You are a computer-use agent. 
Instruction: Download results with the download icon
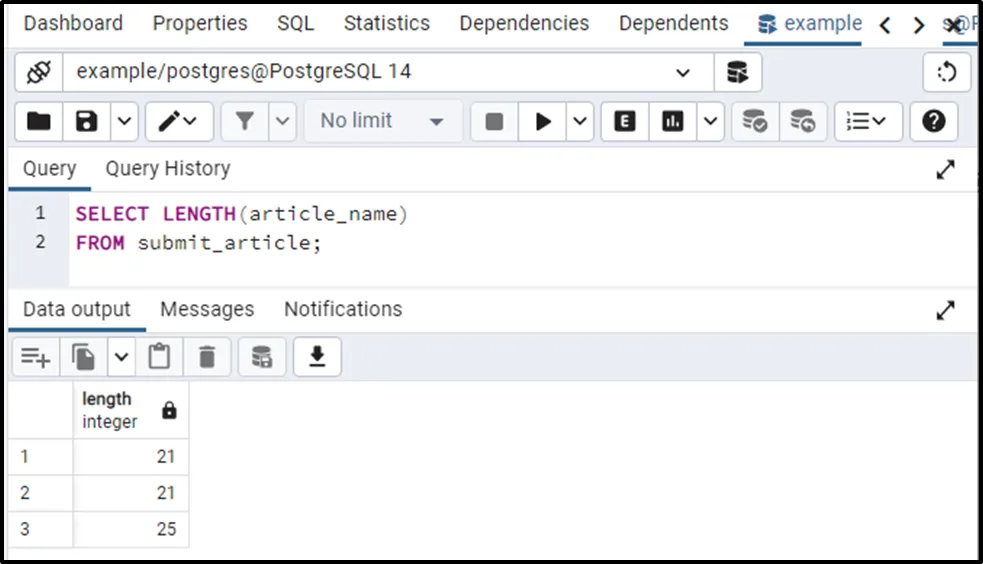[x=317, y=356]
